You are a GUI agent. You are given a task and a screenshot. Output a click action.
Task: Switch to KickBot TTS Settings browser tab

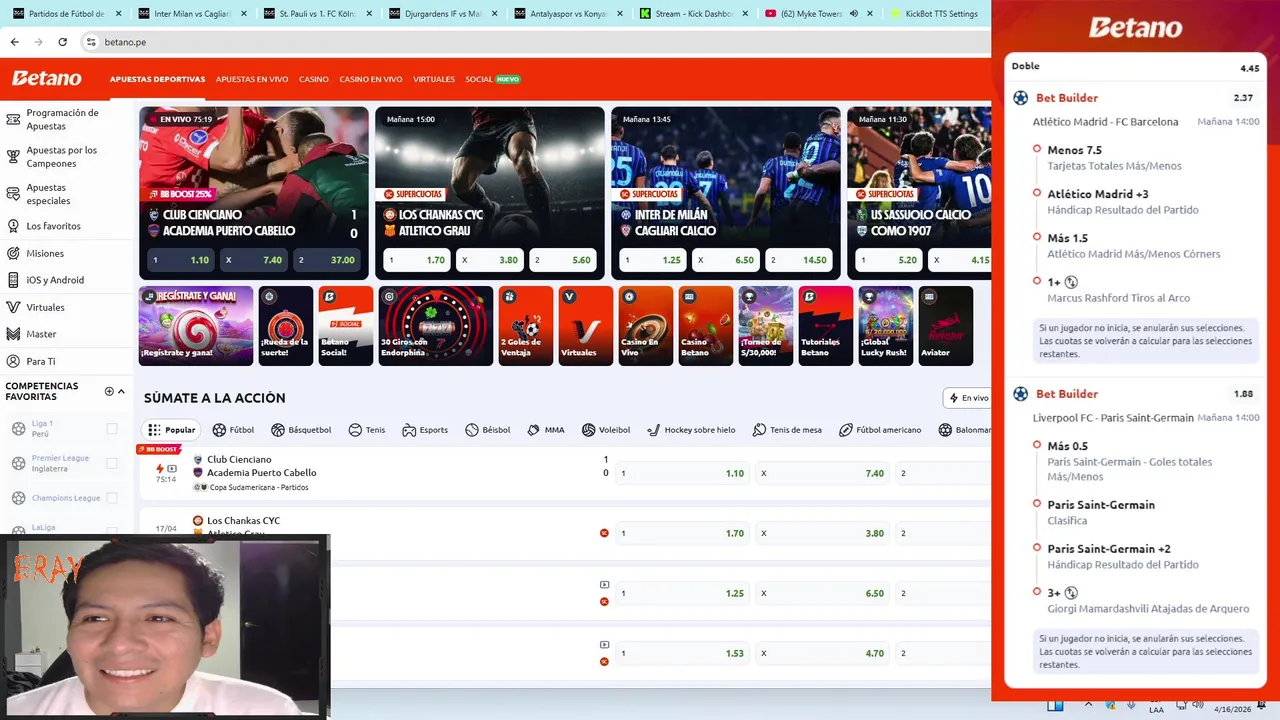pos(937,14)
